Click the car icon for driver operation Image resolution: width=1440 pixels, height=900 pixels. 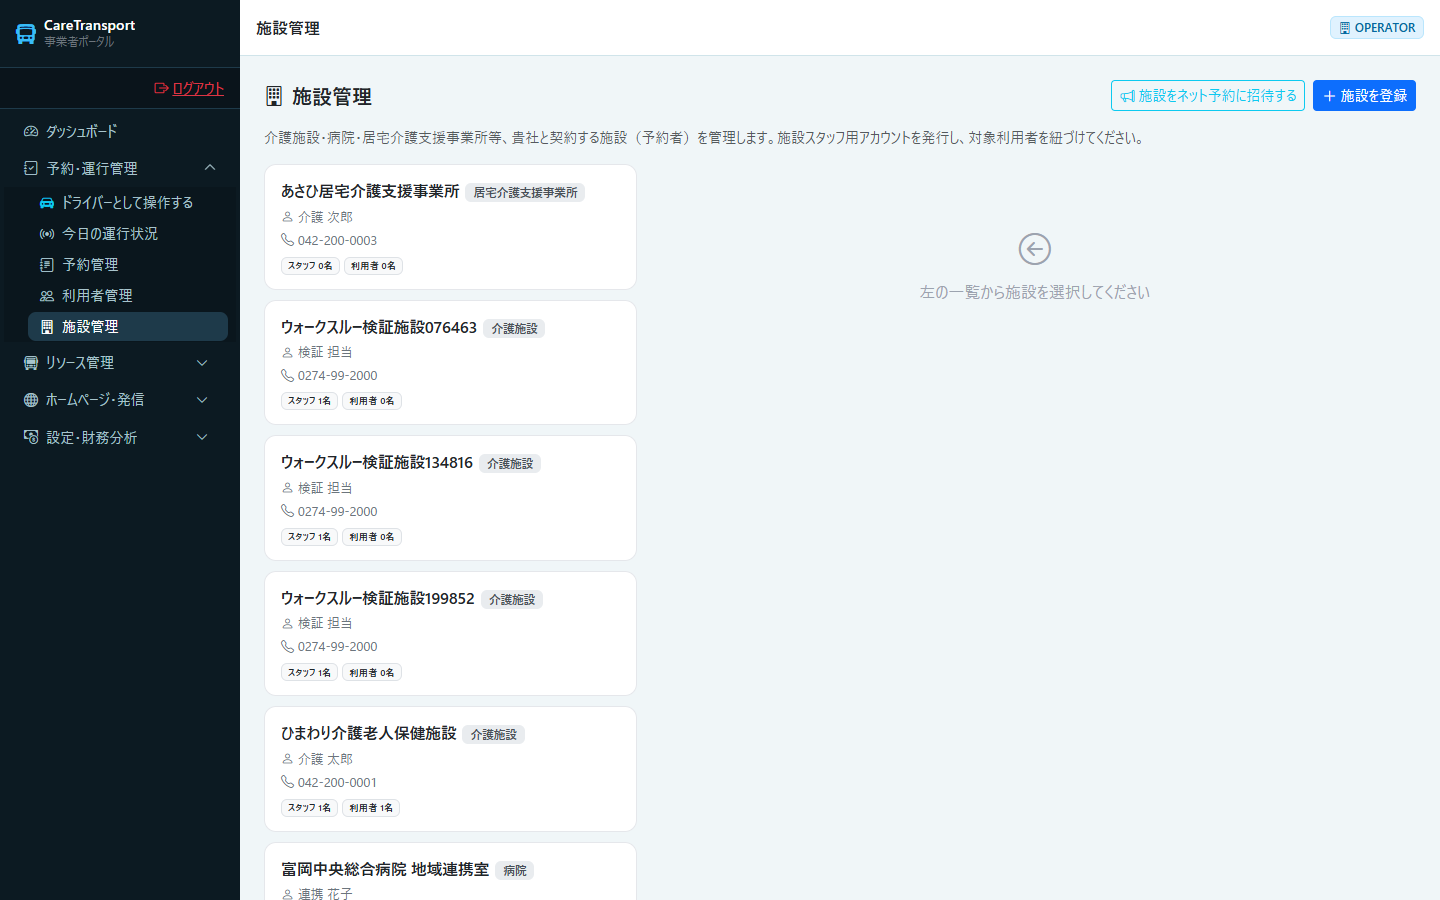pos(47,202)
